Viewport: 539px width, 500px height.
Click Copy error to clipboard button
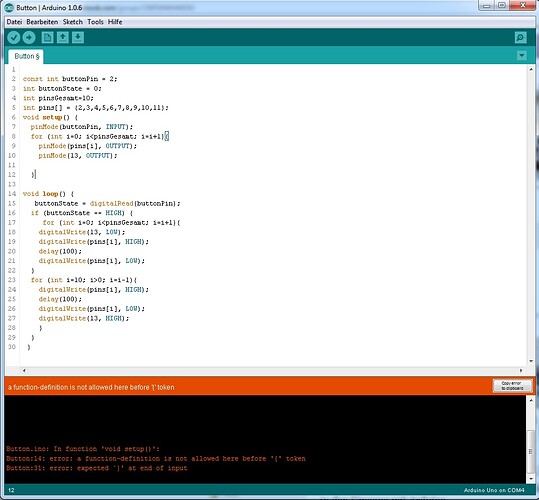pyautogui.click(x=512, y=386)
